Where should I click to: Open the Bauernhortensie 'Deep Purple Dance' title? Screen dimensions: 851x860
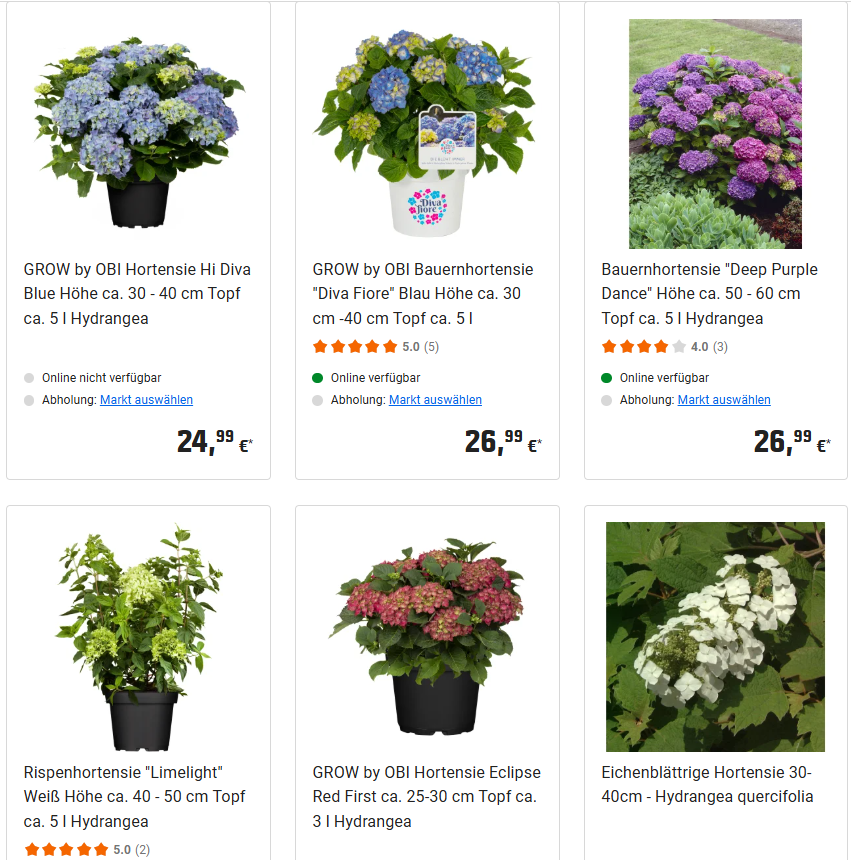point(710,293)
